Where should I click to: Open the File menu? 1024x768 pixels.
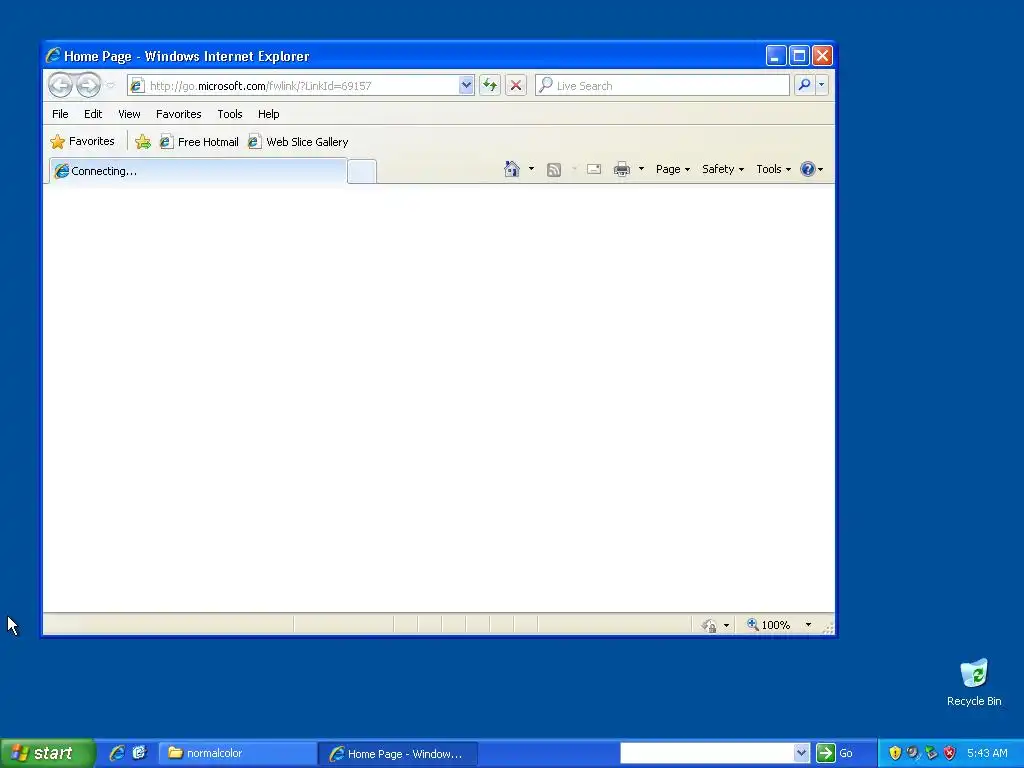tap(60, 114)
